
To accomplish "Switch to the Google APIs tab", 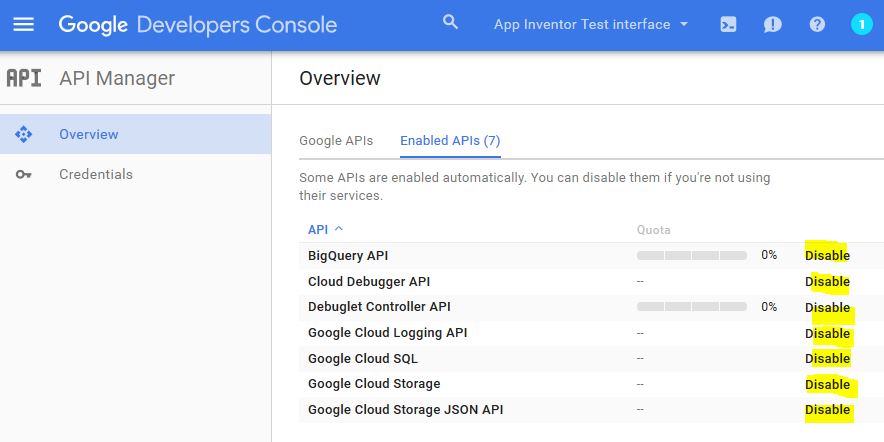I will [336, 140].
